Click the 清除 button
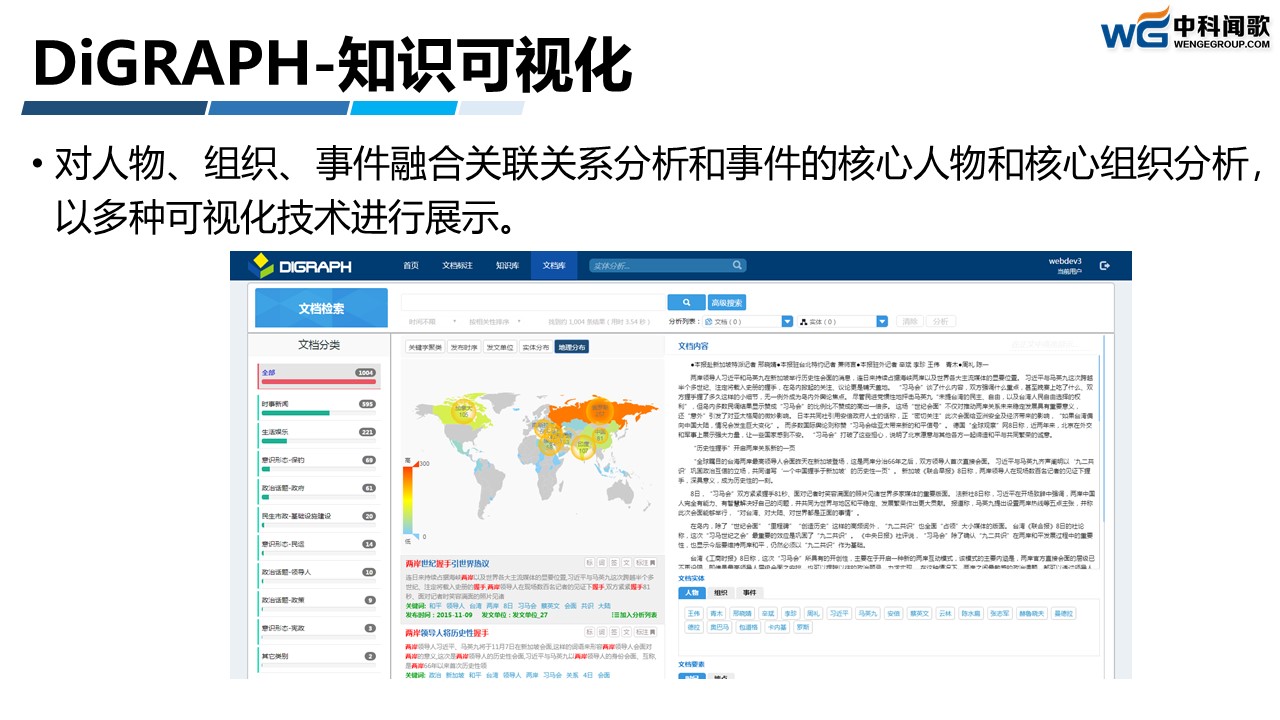Image resolution: width=1280 pixels, height=720 pixels. tap(909, 322)
